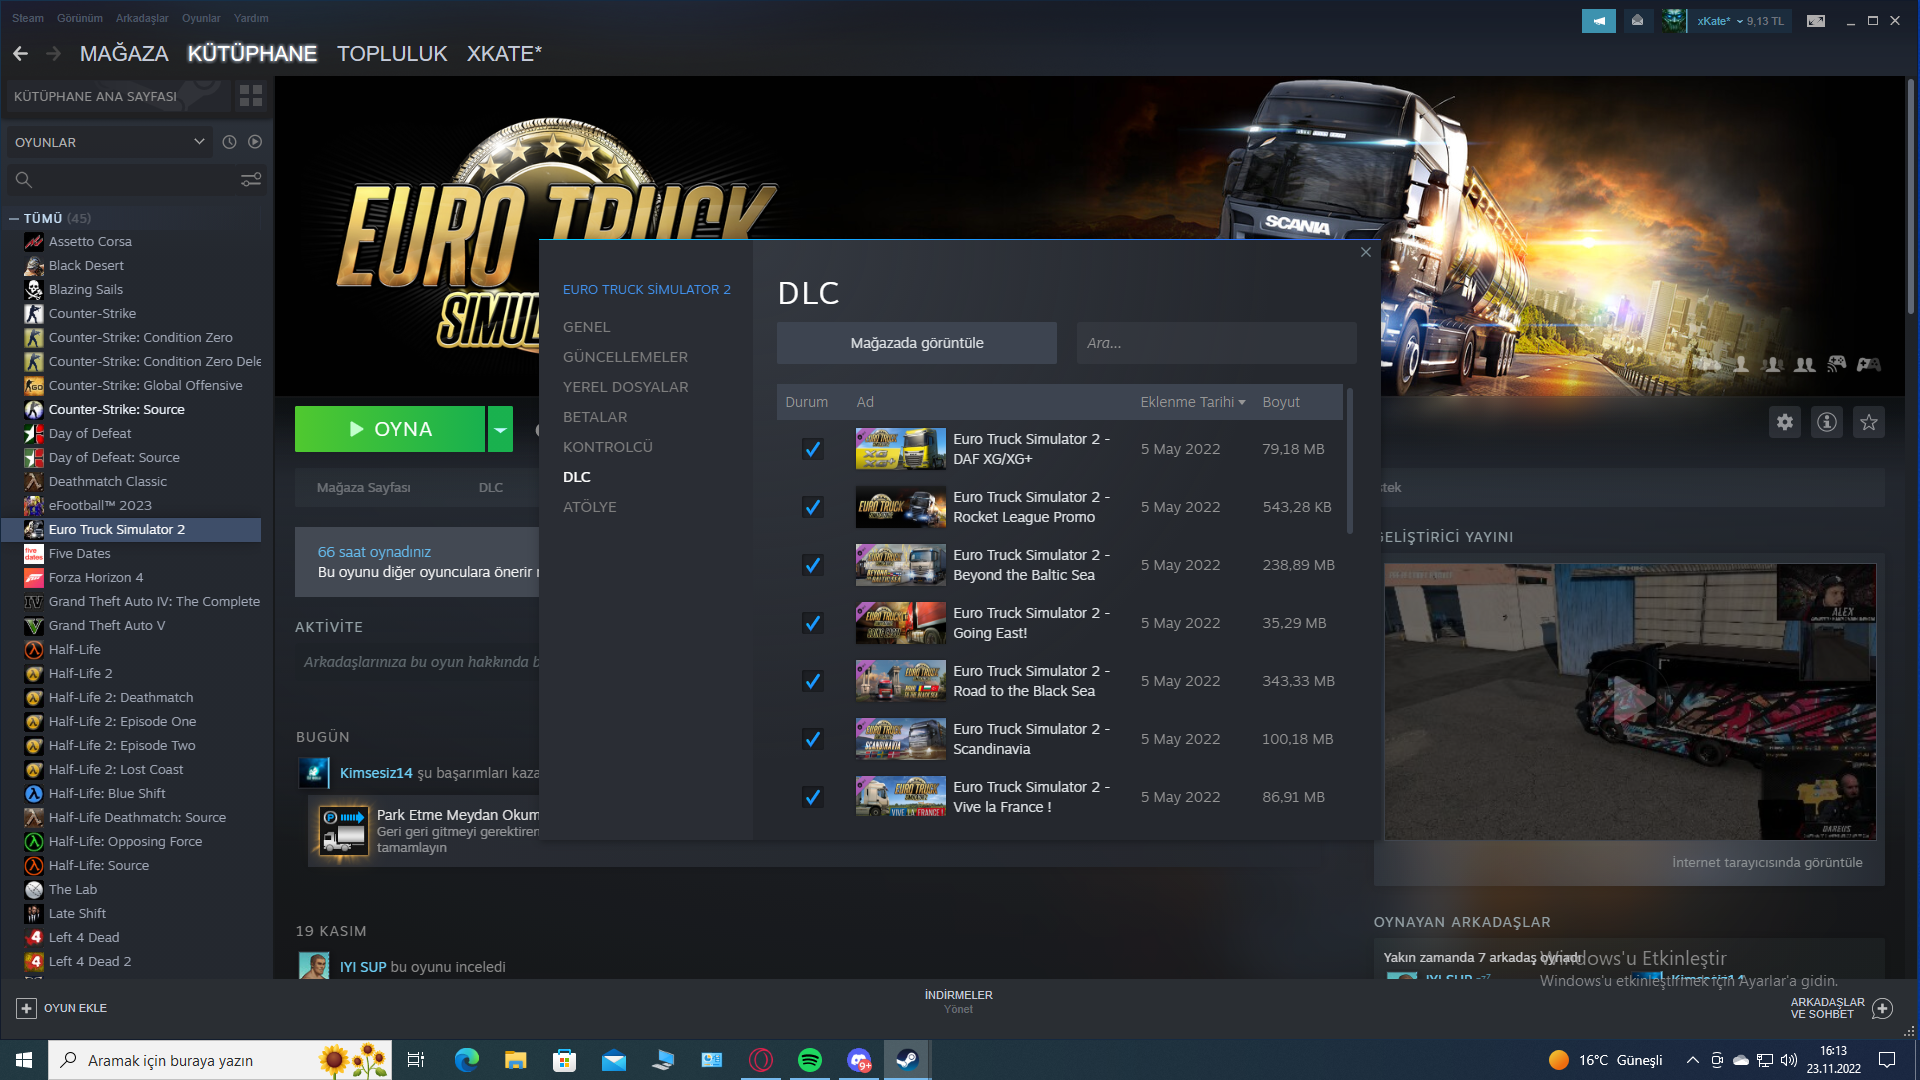Open game info icon
The height and width of the screenshot is (1080, 1920).
click(x=1827, y=422)
